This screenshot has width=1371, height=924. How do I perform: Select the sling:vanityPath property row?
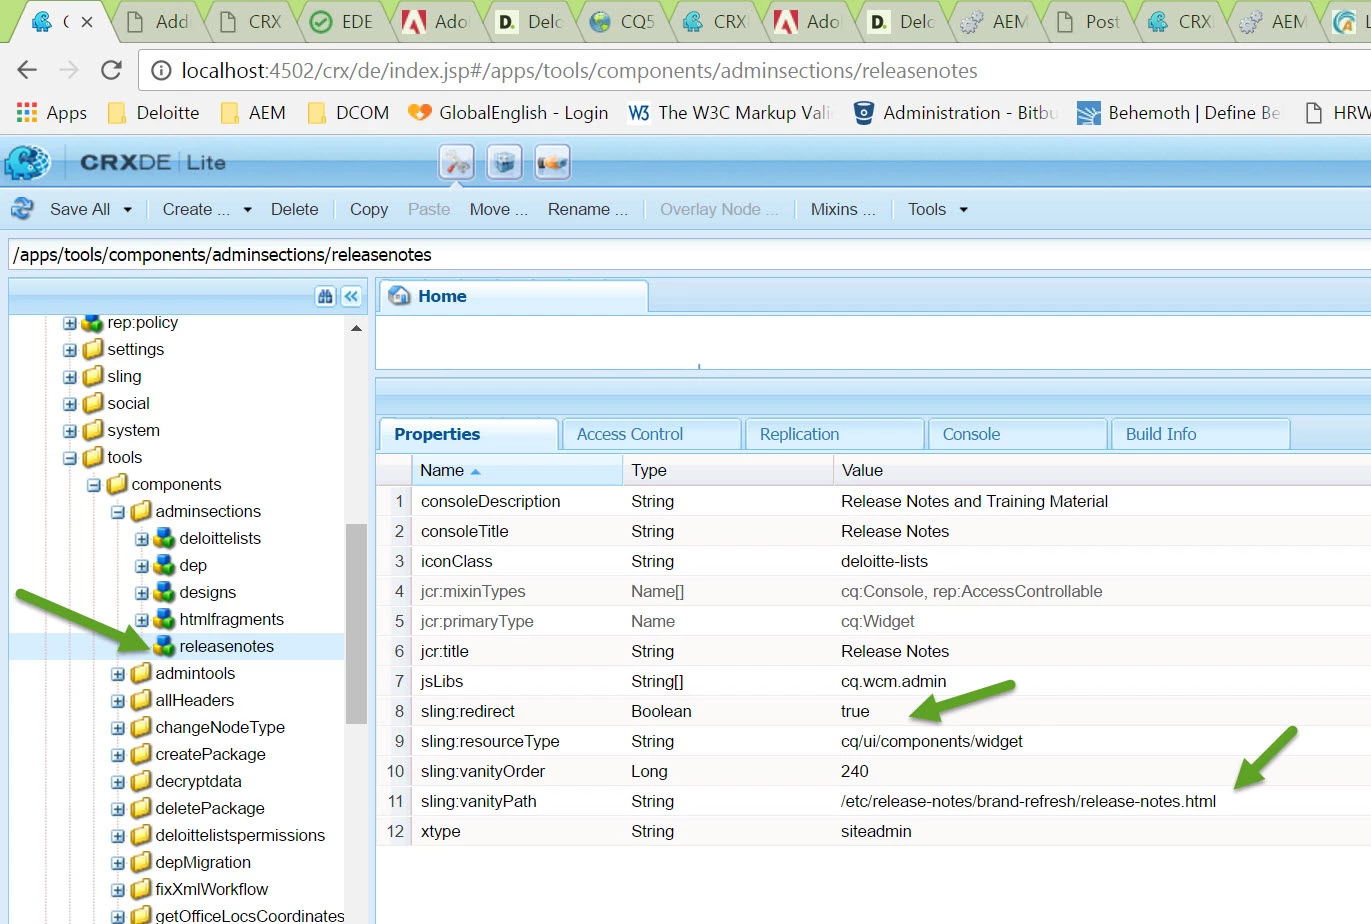click(x=873, y=801)
